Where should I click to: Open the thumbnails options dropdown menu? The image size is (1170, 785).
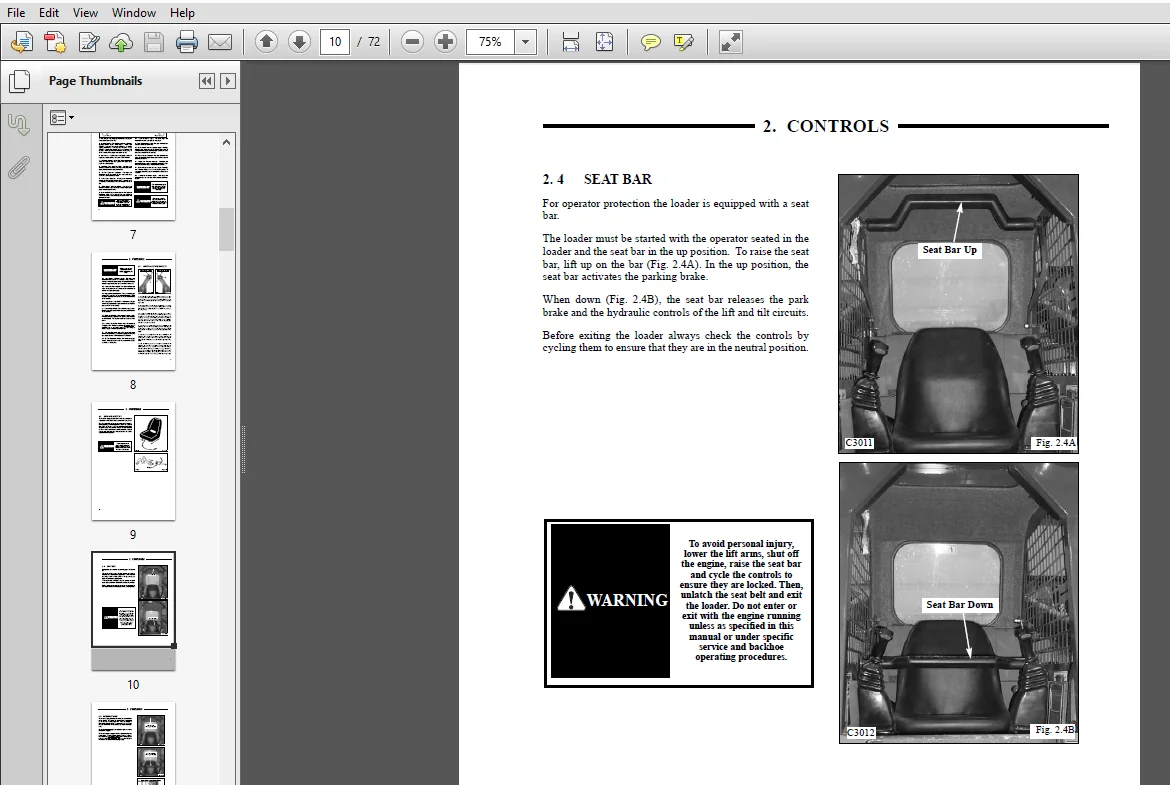62,118
